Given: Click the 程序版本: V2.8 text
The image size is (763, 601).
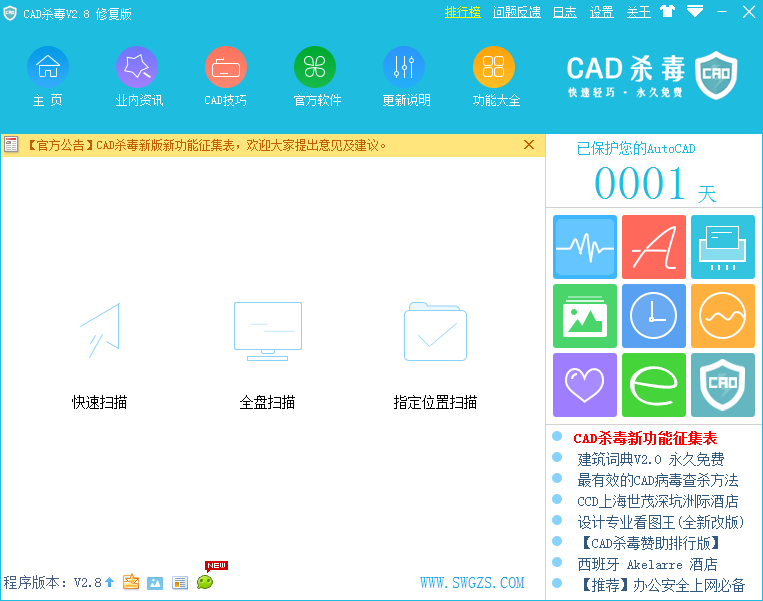Looking at the screenshot, I should point(53,583).
